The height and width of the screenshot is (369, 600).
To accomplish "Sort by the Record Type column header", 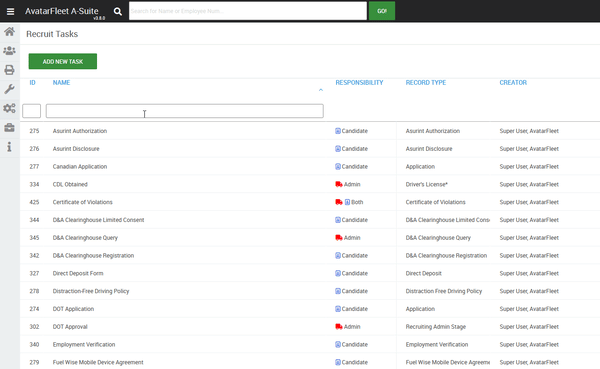I will click(426, 83).
